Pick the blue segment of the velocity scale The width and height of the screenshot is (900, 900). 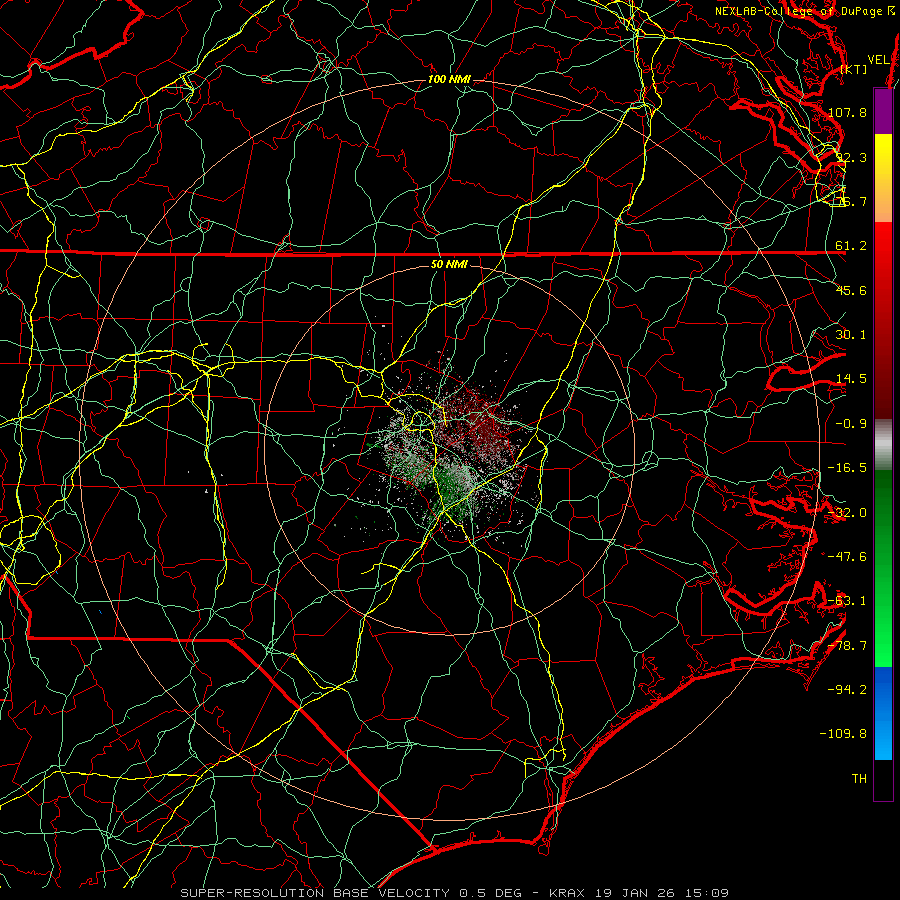point(883,713)
